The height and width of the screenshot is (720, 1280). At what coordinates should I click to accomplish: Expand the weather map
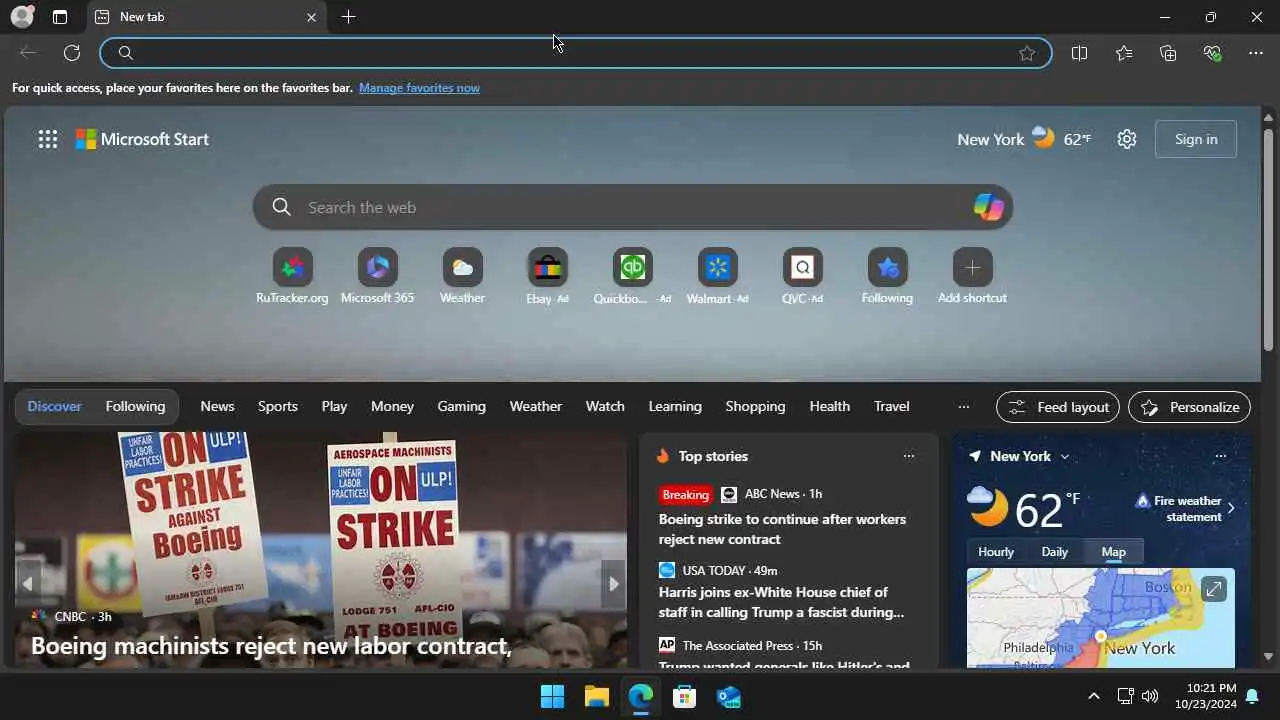(x=1213, y=589)
